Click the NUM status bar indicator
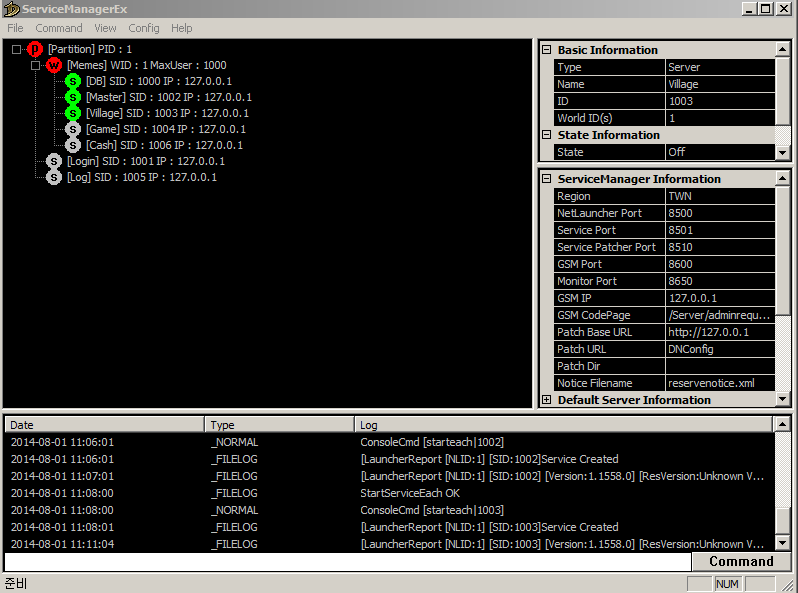 pos(727,584)
